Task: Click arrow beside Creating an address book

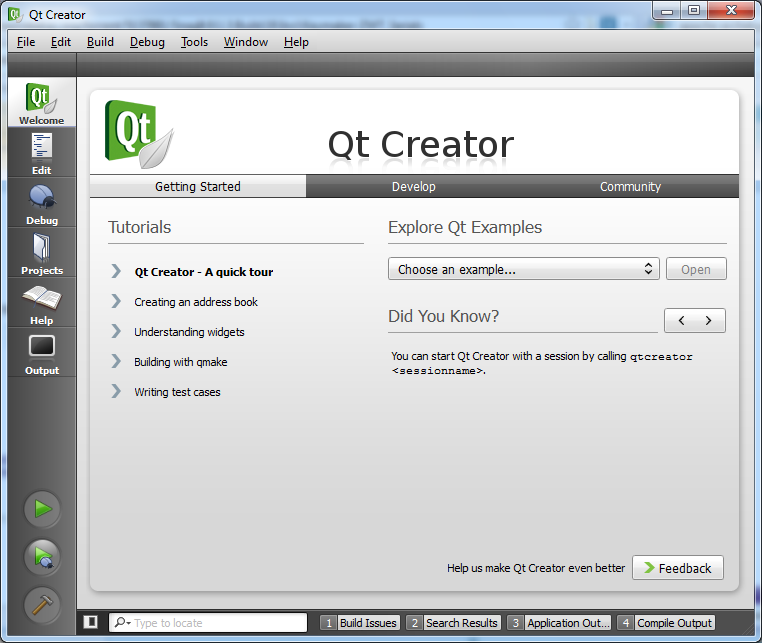Action: tap(116, 301)
